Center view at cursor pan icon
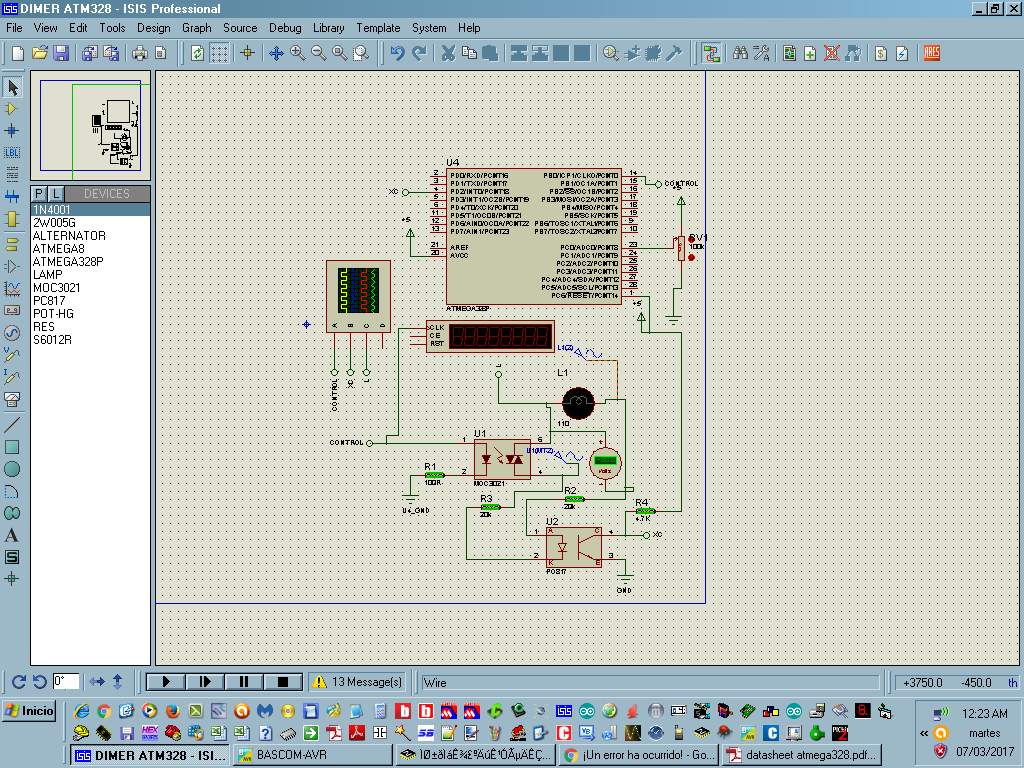 pyautogui.click(x=276, y=54)
